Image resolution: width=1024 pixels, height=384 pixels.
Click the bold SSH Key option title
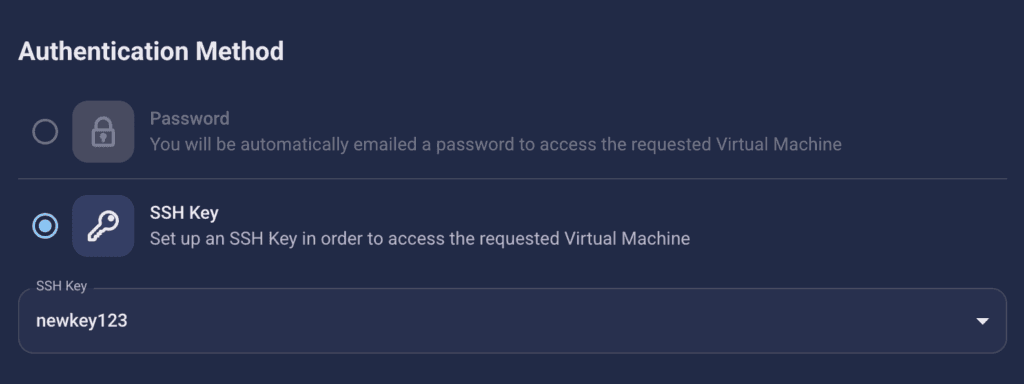click(x=184, y=213)
